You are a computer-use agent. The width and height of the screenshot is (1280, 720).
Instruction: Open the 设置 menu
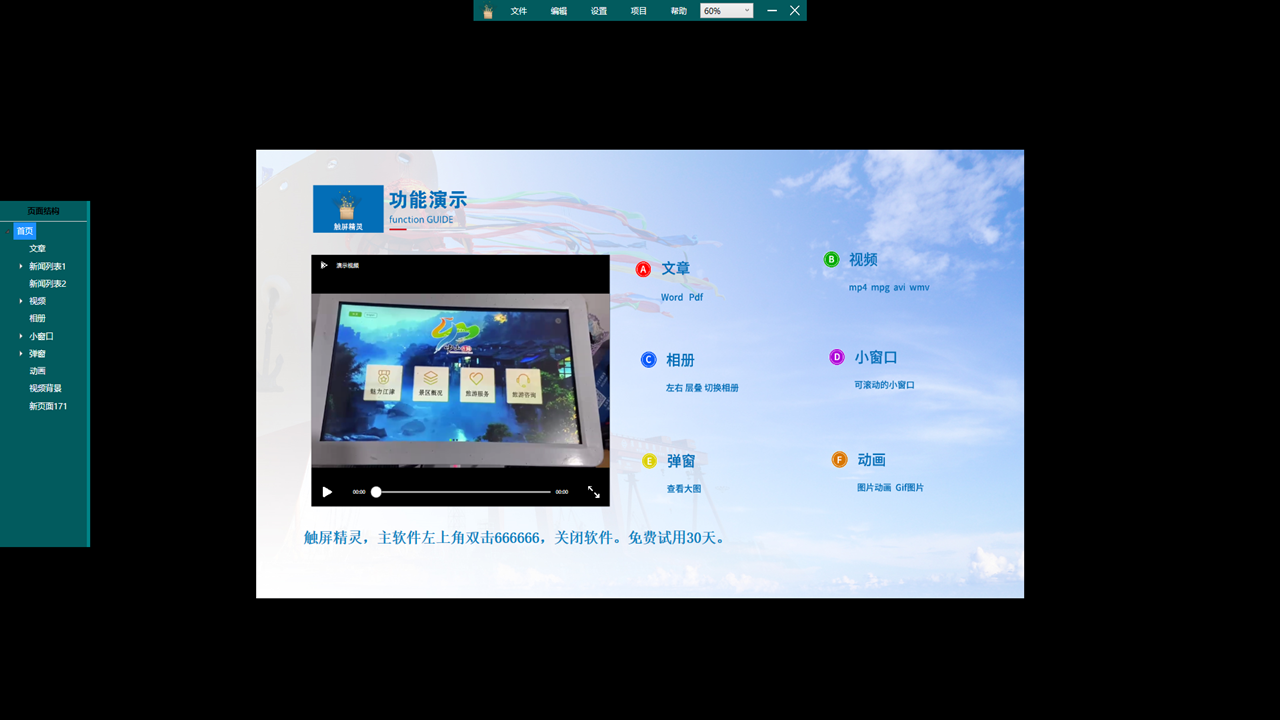coord(598,11)
